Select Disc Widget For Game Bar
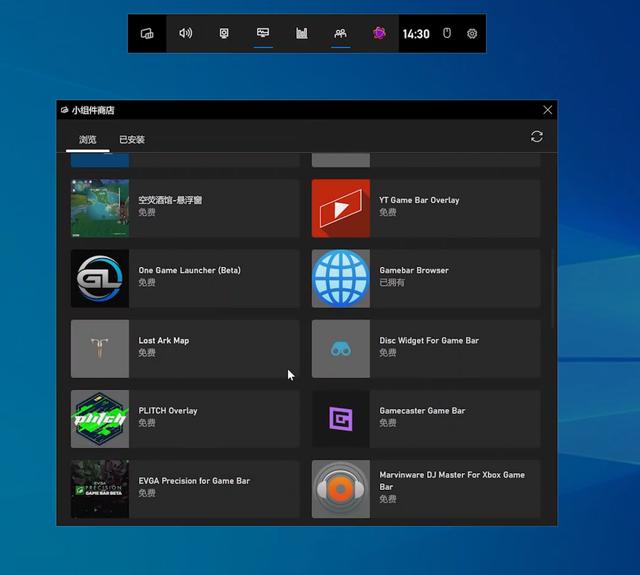The height and width of the screenshot is (575, 640). tap(426, 348)
